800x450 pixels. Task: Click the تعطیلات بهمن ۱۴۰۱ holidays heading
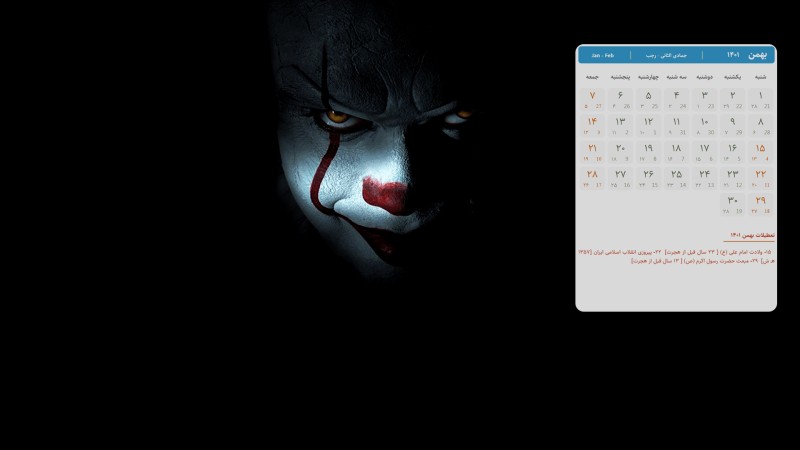(x=752, y=236)
